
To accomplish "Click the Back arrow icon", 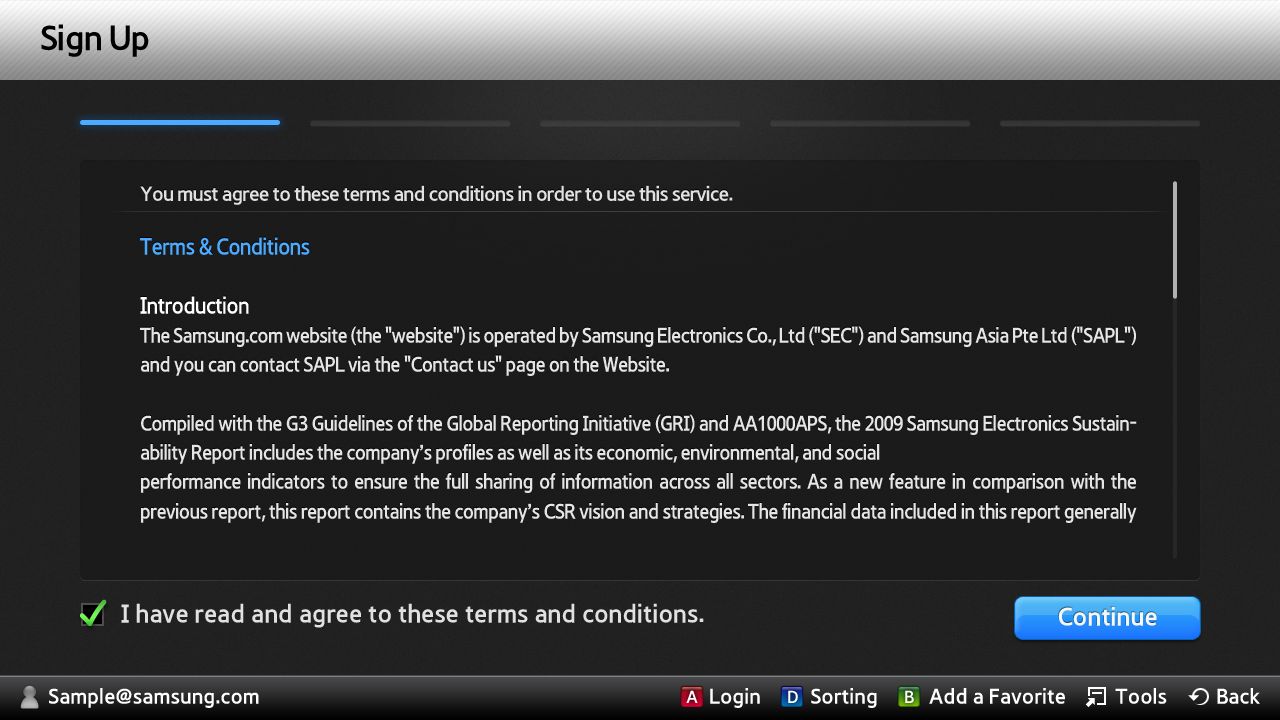I will coord(1198,697).
